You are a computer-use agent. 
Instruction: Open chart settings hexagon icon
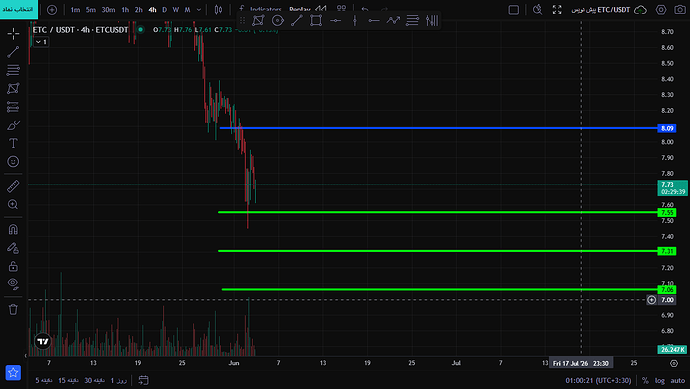[x=661, y=10]
